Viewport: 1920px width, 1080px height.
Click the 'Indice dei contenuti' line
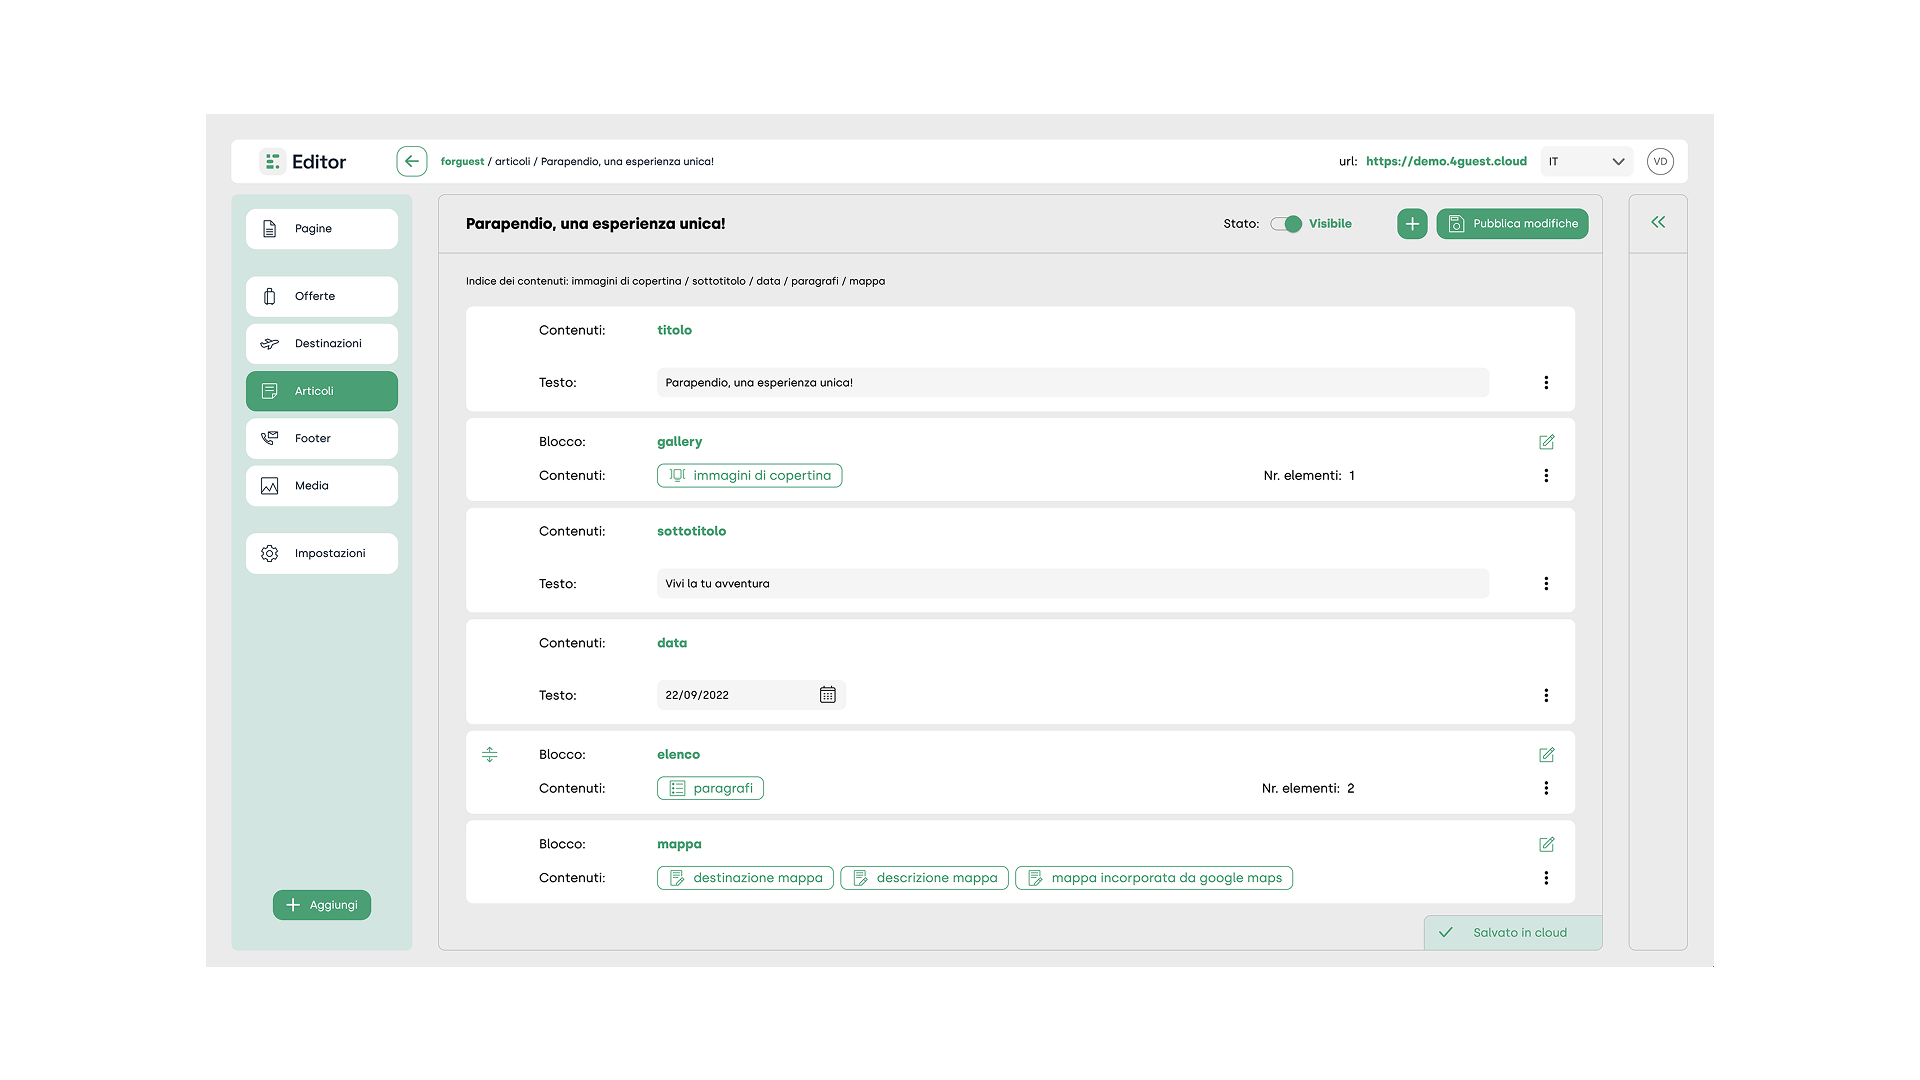(x=675, y=282)
